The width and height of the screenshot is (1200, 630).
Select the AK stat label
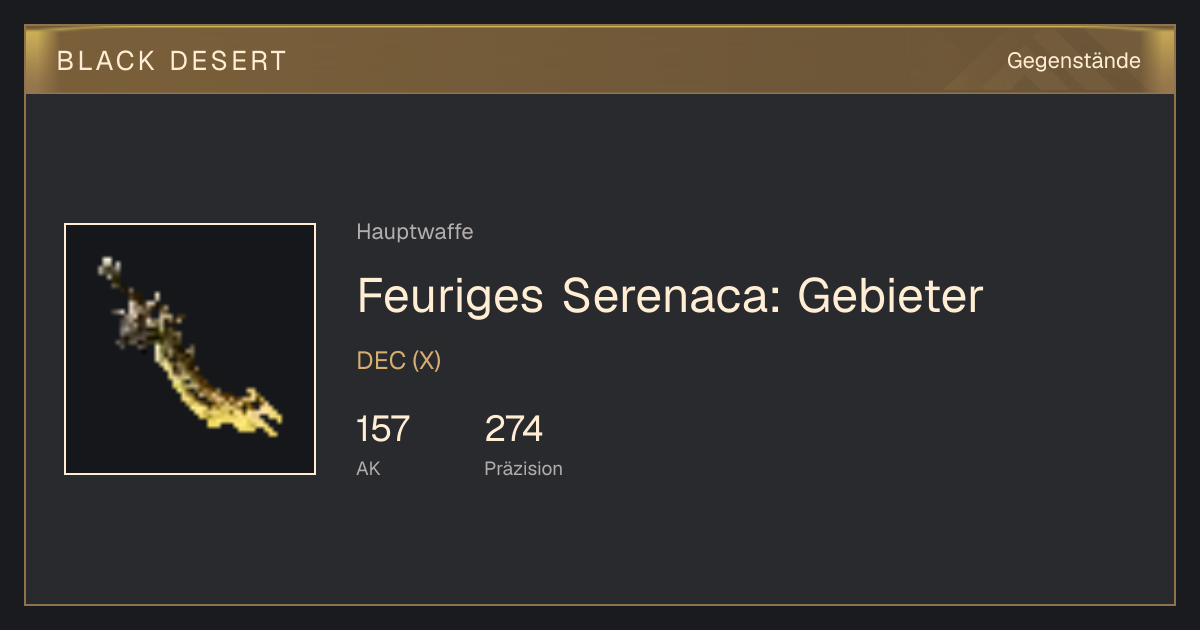pyautogui.click(x=368, y=468)
